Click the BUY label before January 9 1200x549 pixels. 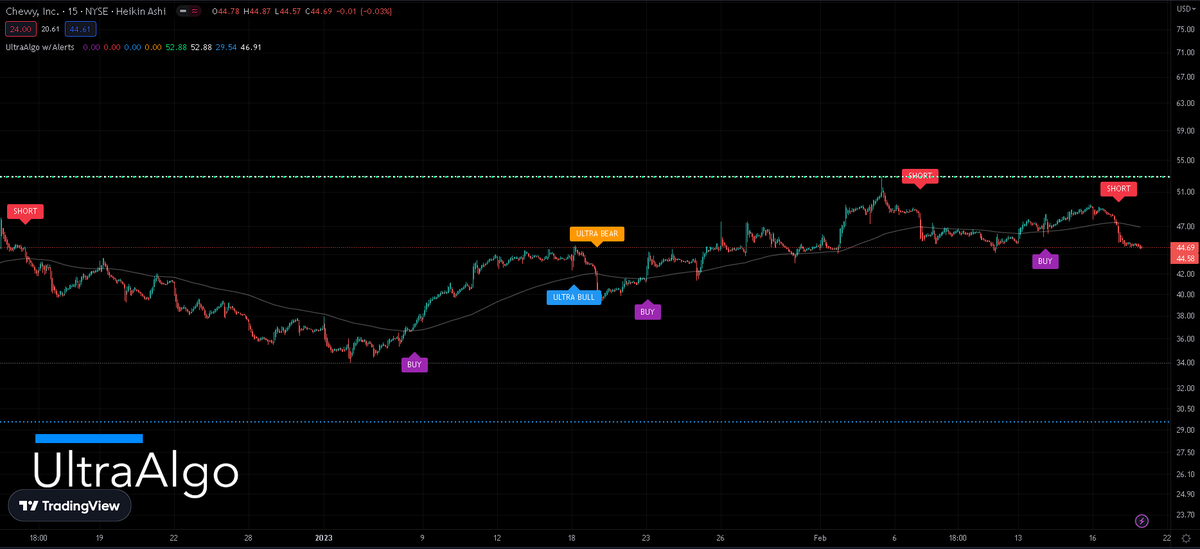coord(414,365)
